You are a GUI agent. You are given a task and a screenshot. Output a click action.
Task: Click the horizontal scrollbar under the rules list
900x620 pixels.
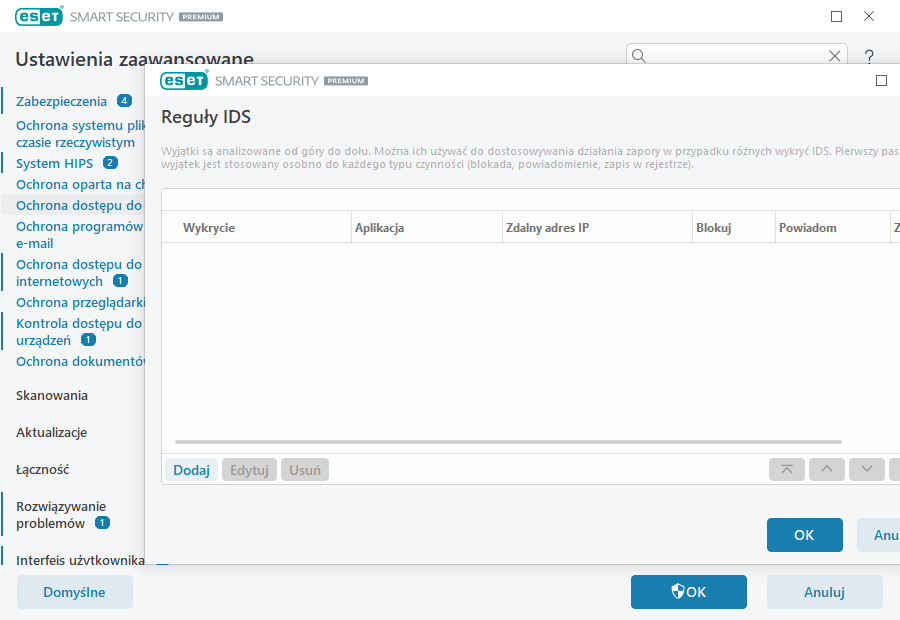[x=508, y=441]
